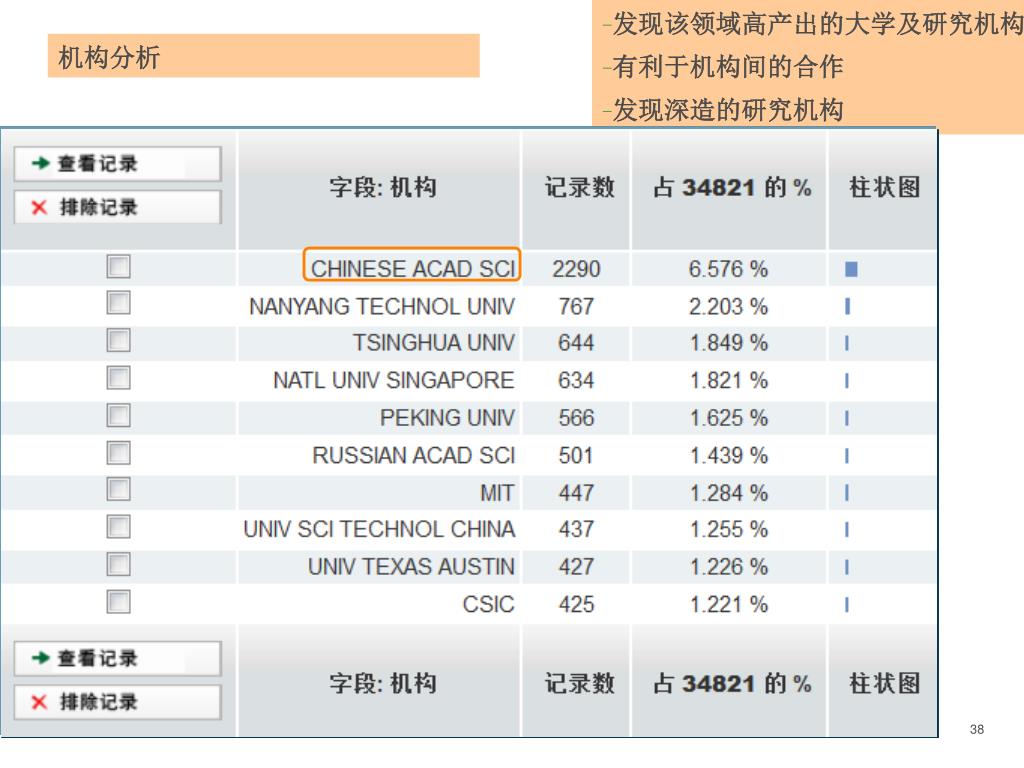Click the bottom 记录数 column header
The image size is (1024, 768).
[580, 684]
